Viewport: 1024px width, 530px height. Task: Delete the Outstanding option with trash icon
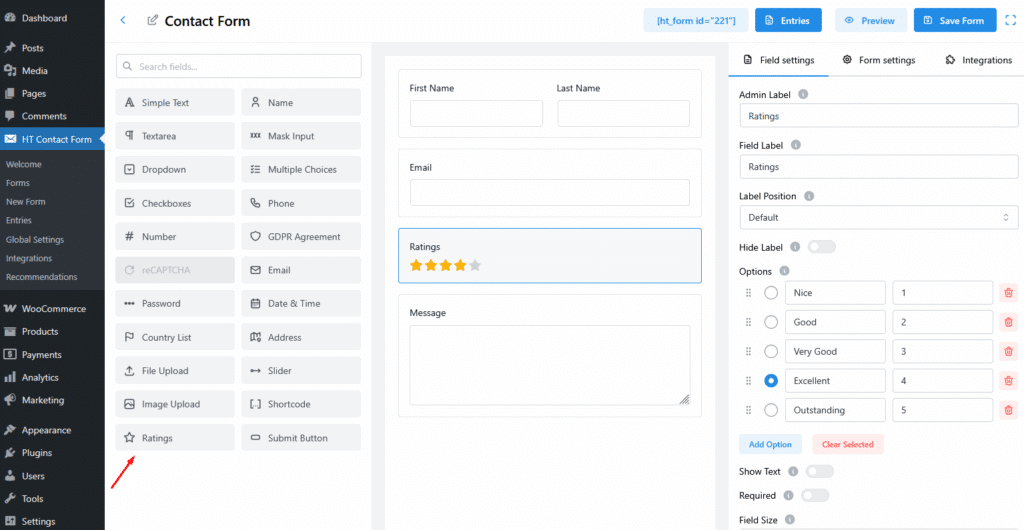(1008, 410)
